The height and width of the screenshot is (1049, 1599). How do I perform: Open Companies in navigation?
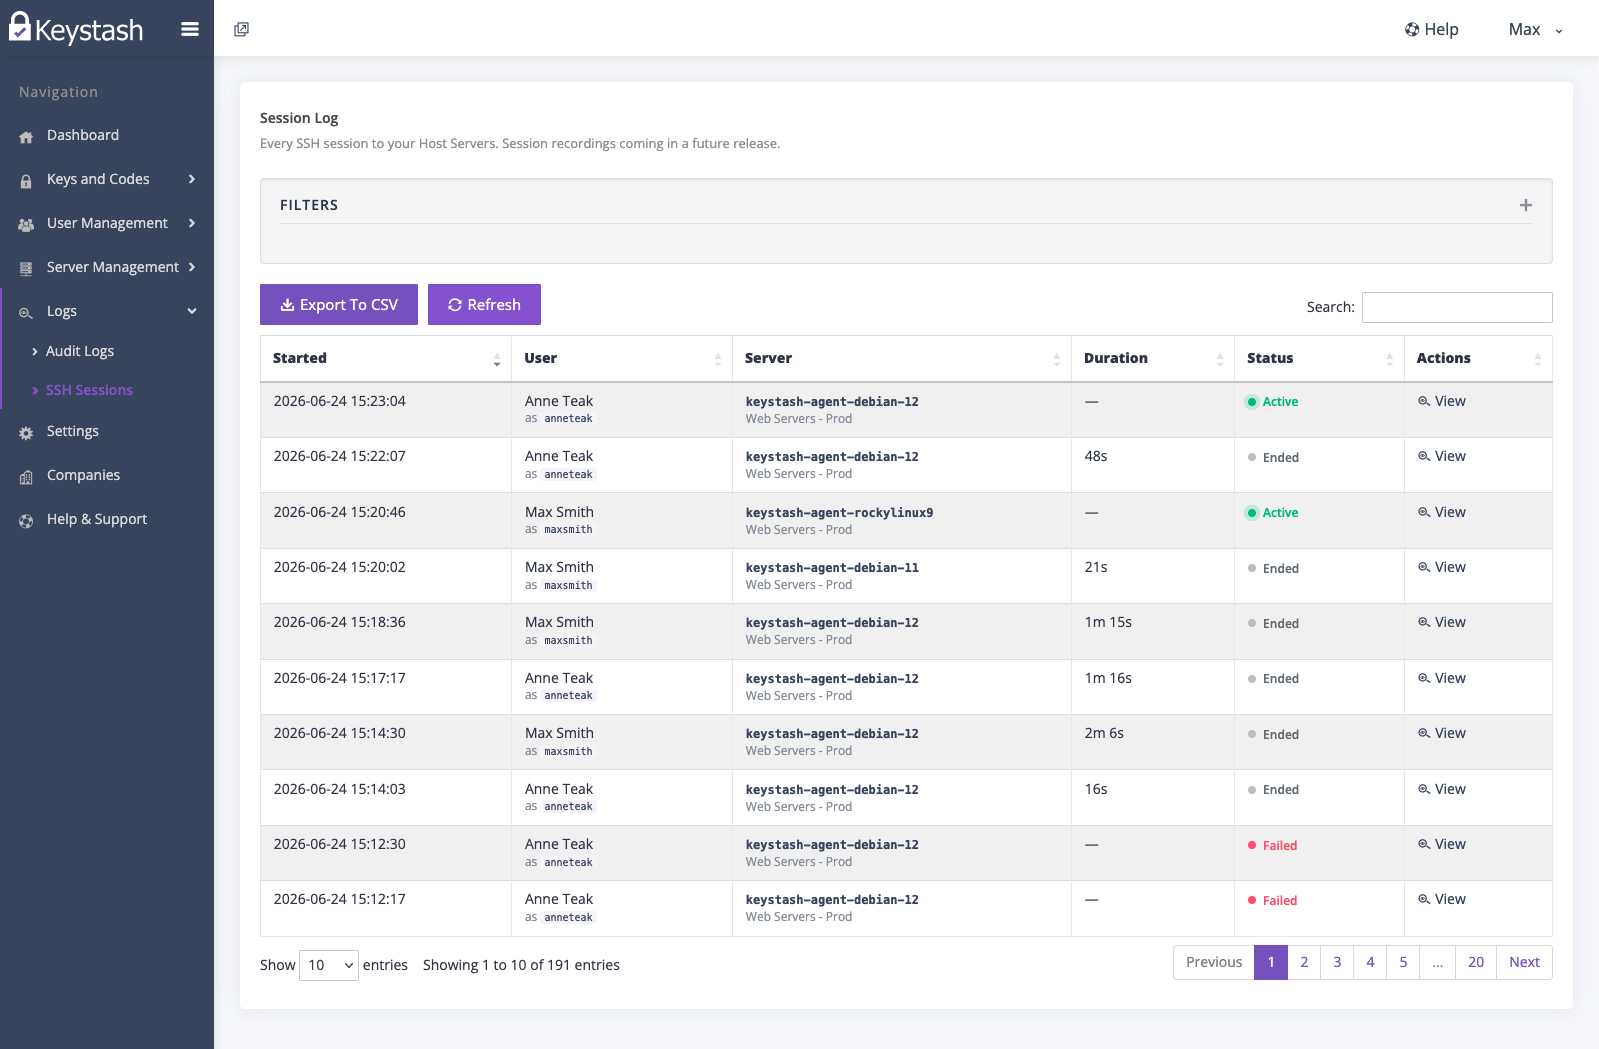83,475
